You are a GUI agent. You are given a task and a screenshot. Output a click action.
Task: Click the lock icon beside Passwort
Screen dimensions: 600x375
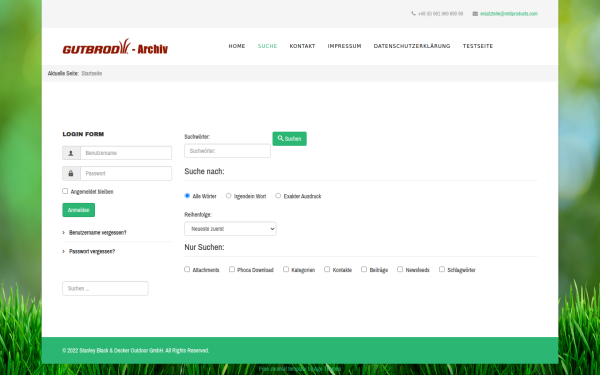coord(71,173)
